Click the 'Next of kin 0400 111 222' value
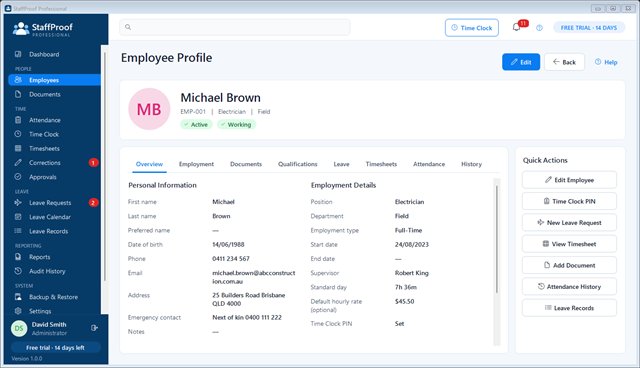The image size is (640, 368). coord(247,317)
